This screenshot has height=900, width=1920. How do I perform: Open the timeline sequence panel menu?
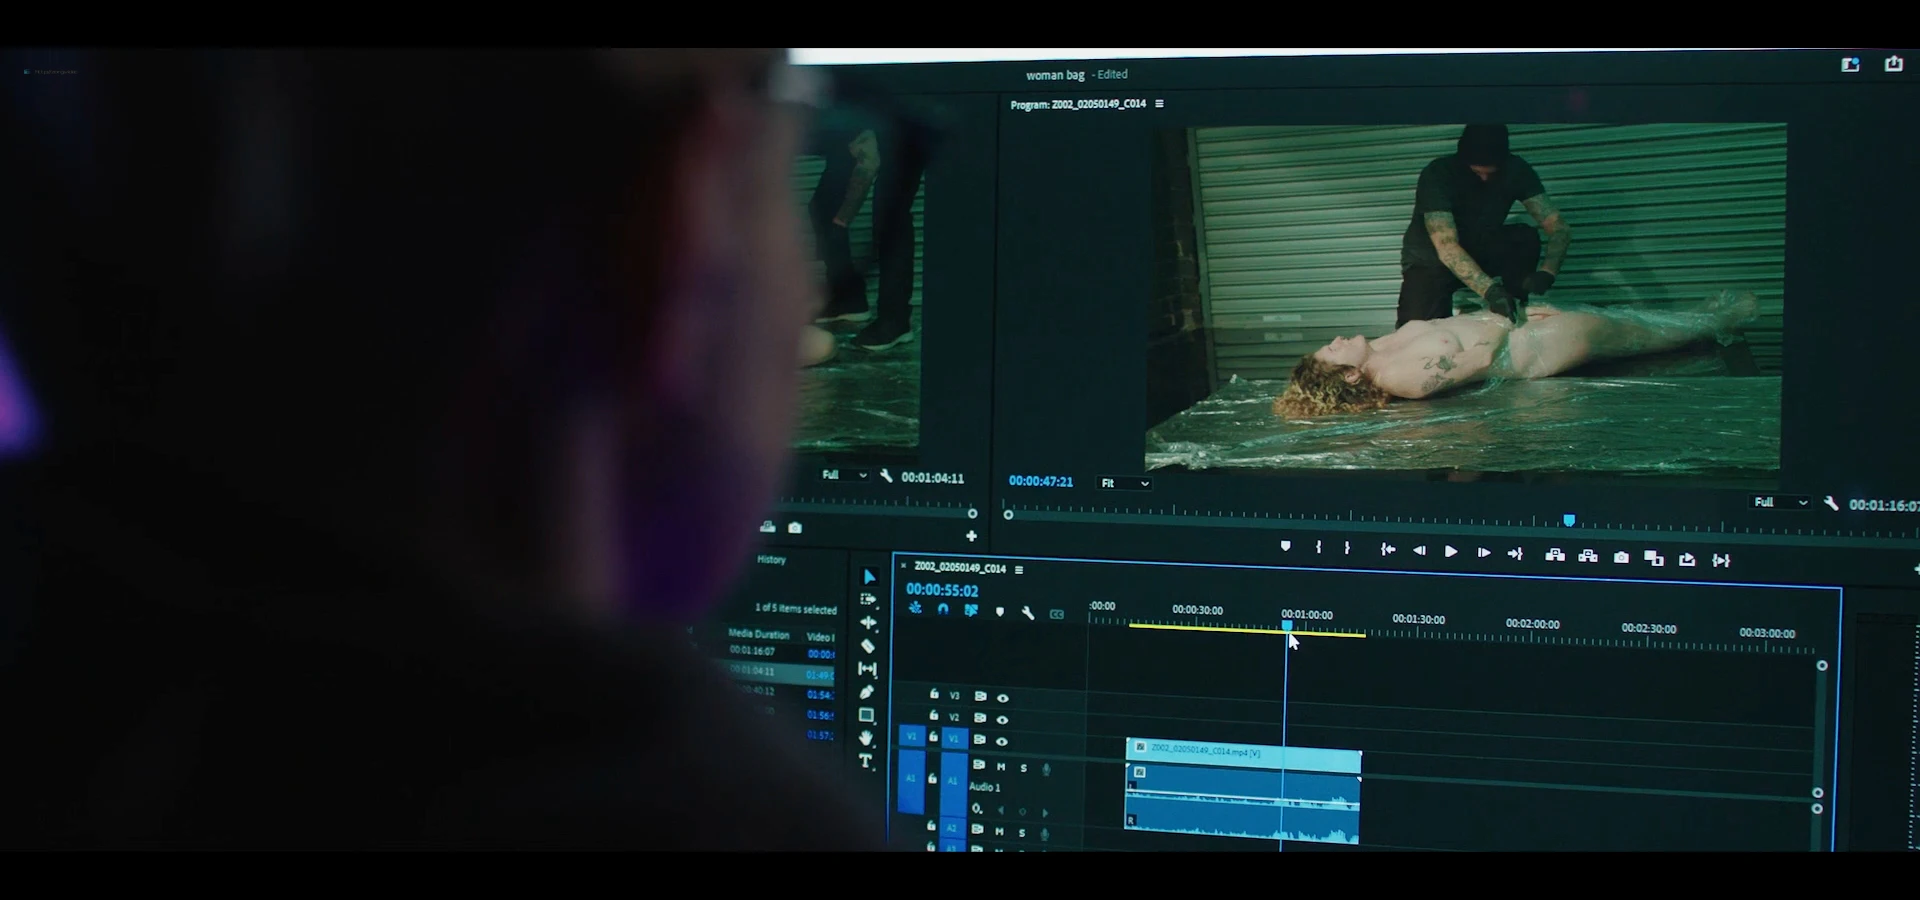click(x=1019, y=569)
